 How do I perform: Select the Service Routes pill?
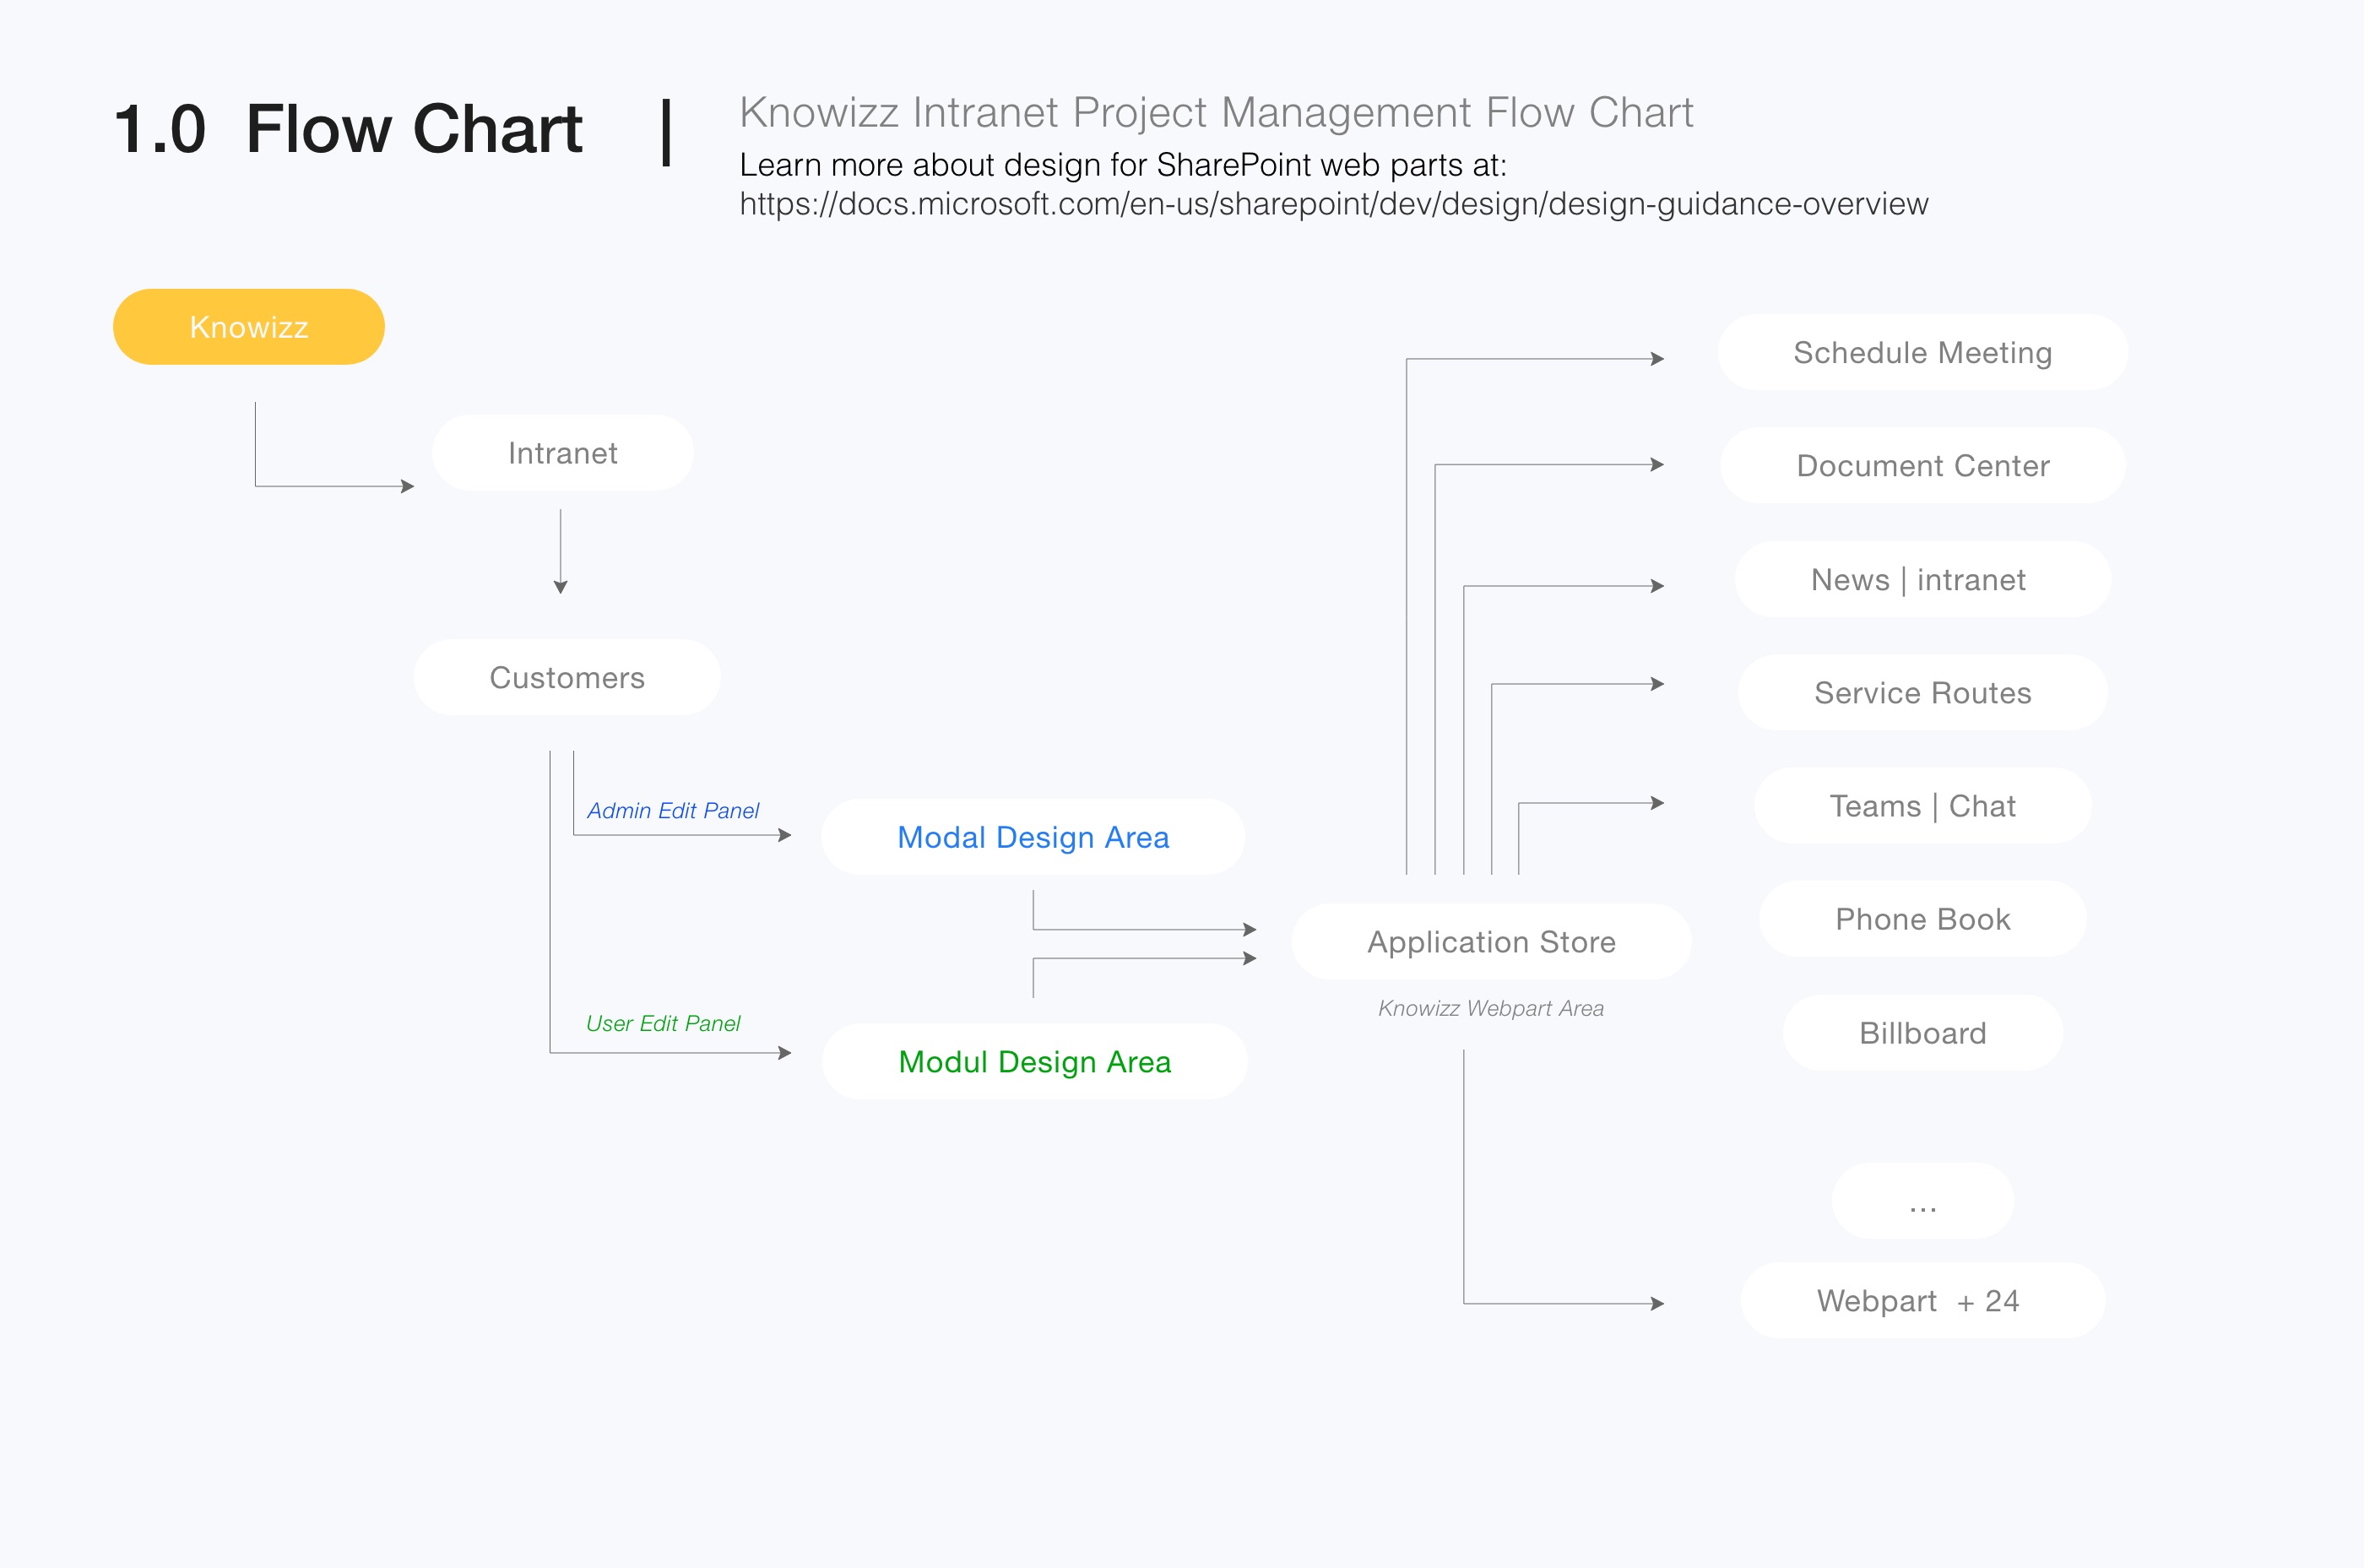click(x=1922, y=693)
